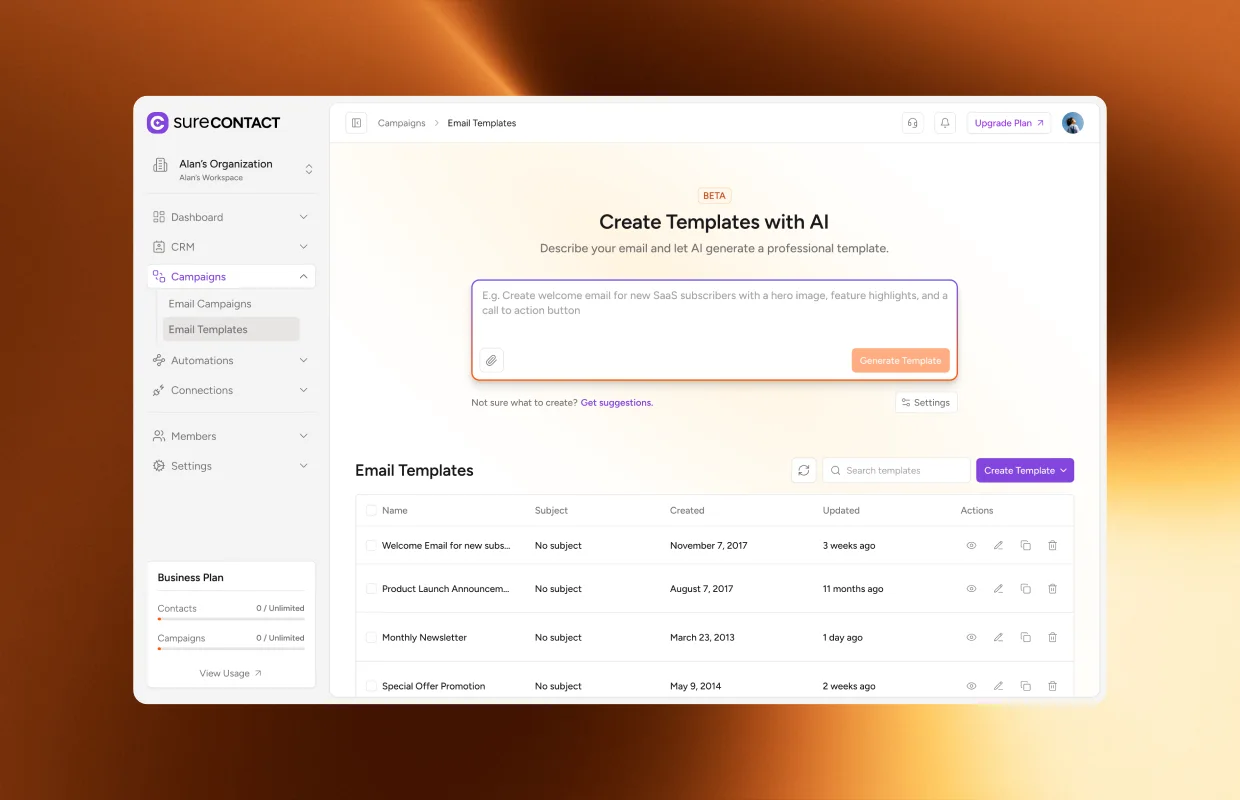
Task: Open Alan's Organization switcher chevrons
Action: [309, 169]
